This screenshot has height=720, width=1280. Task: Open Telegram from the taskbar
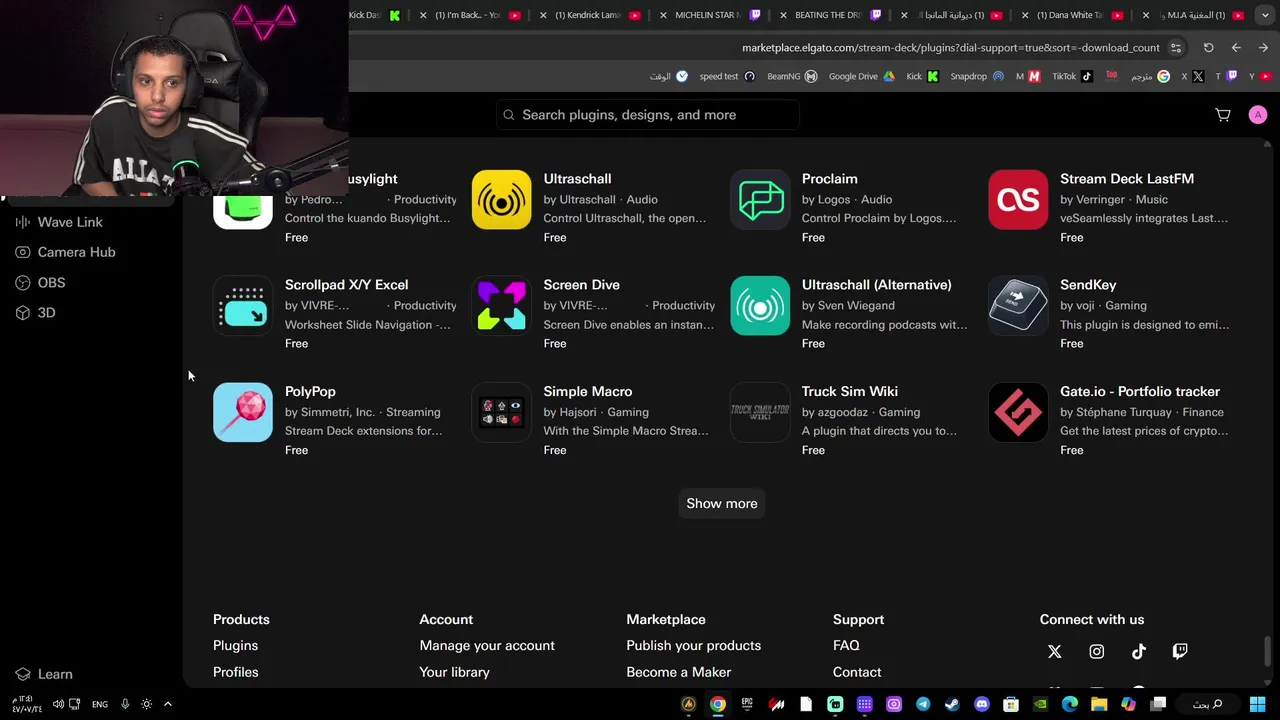(x=923, y=704)
